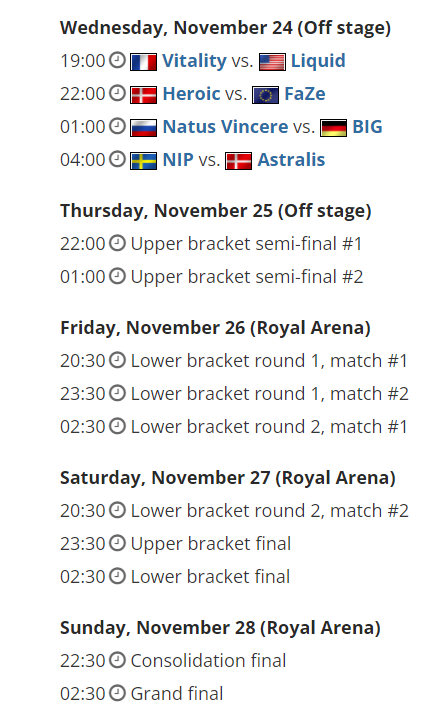Screen dimensions: 442x718
Task: Open the NIP team link
Action: [178, 159]
